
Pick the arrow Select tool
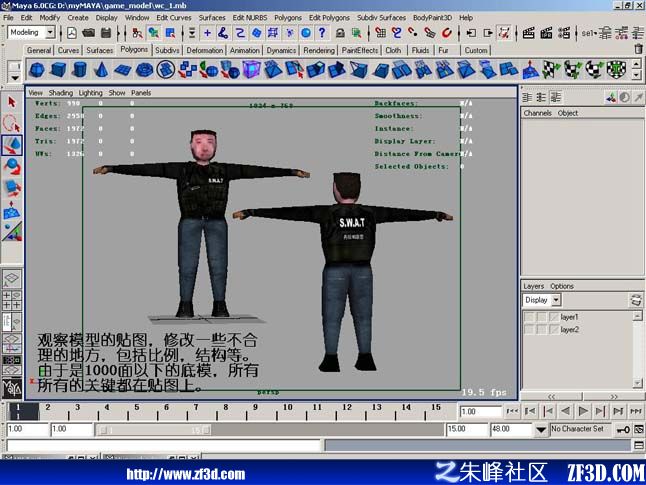(12, 102)
